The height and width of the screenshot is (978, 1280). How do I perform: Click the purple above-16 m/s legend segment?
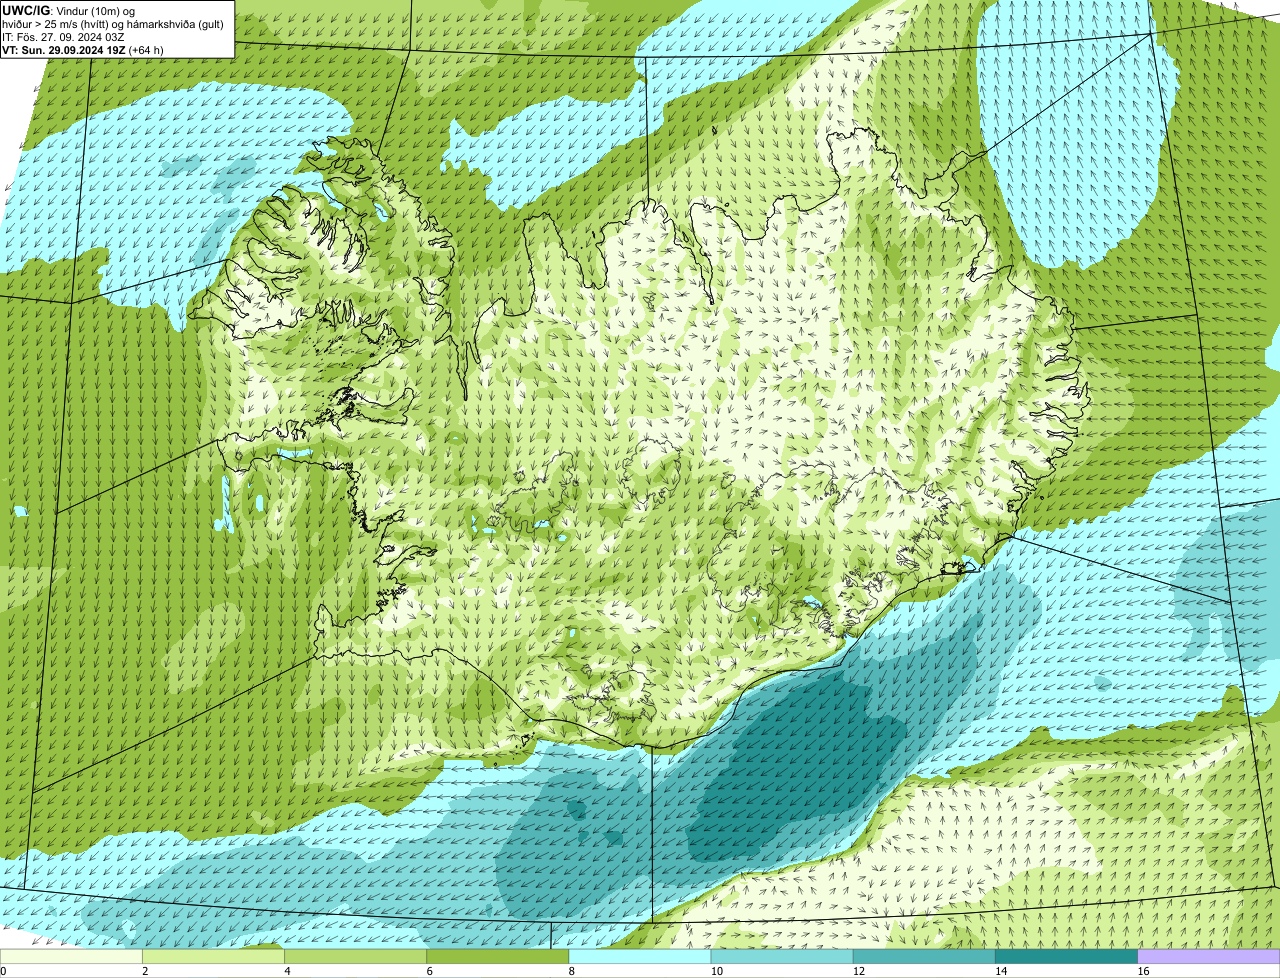click(1209, 957)
